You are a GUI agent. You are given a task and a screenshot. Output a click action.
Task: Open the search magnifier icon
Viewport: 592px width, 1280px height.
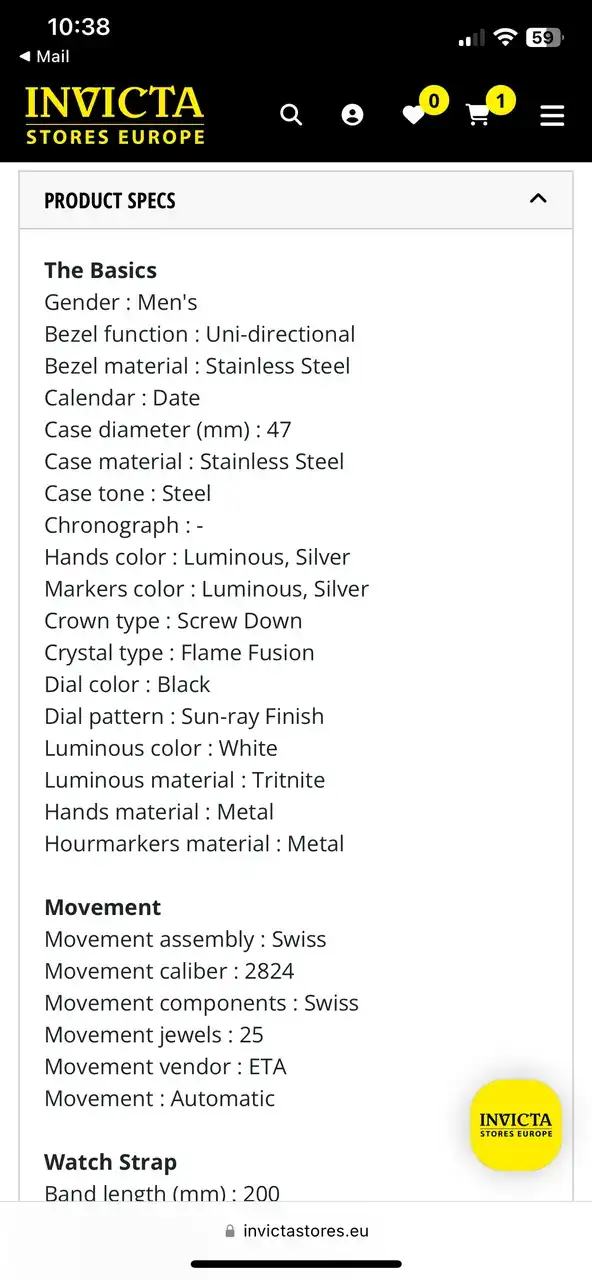291,115
